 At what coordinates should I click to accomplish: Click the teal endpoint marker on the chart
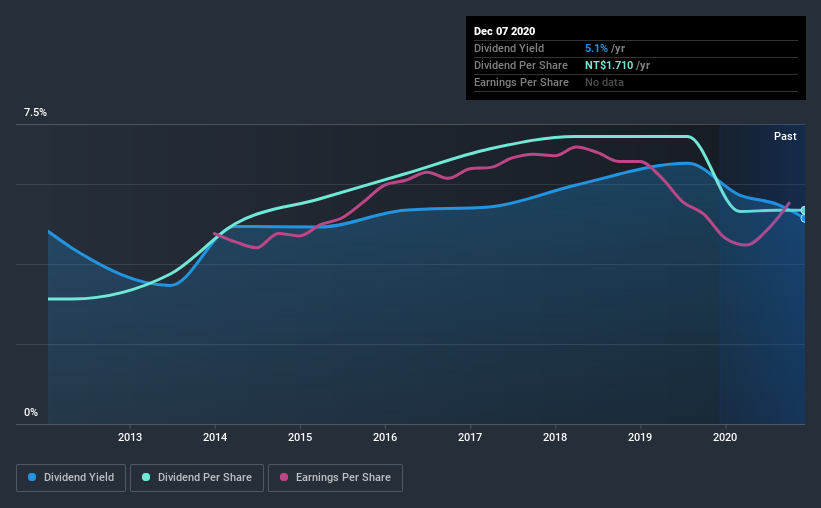[804, 211]
